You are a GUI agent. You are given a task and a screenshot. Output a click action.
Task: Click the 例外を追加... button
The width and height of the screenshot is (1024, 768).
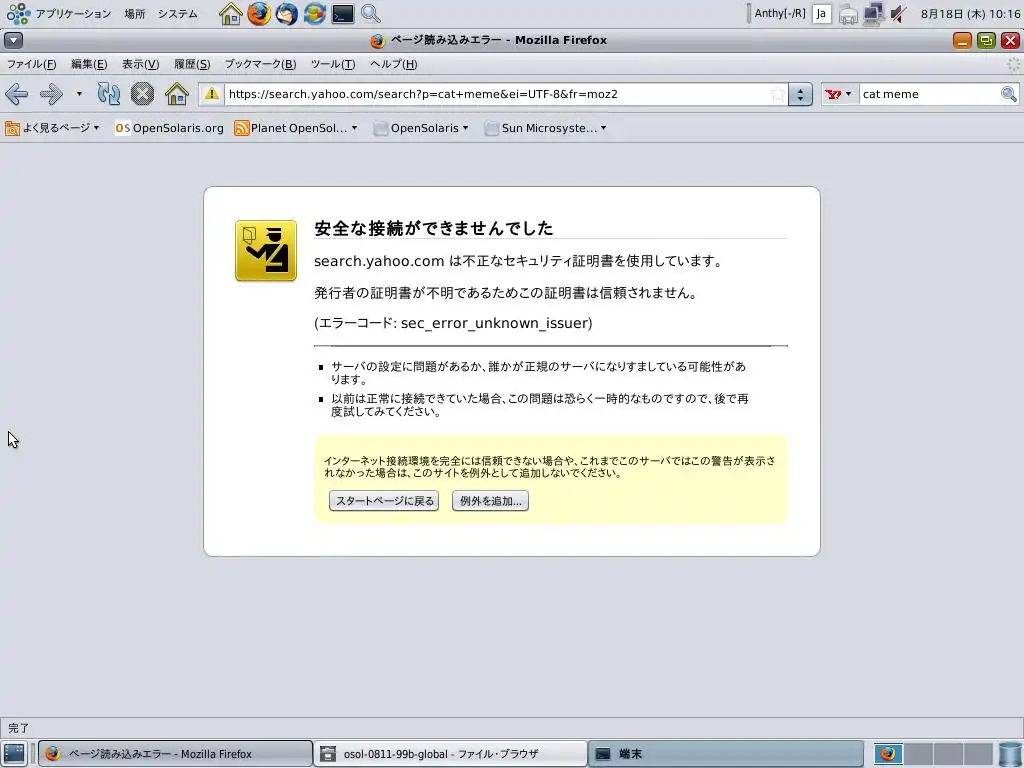pyautogui.click(x=490, y=501)
